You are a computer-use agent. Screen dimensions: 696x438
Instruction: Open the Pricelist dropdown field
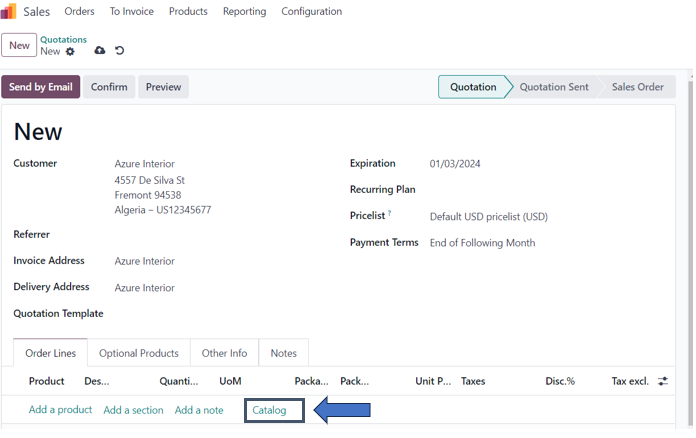pyautogui.click(x=488, y=217)
